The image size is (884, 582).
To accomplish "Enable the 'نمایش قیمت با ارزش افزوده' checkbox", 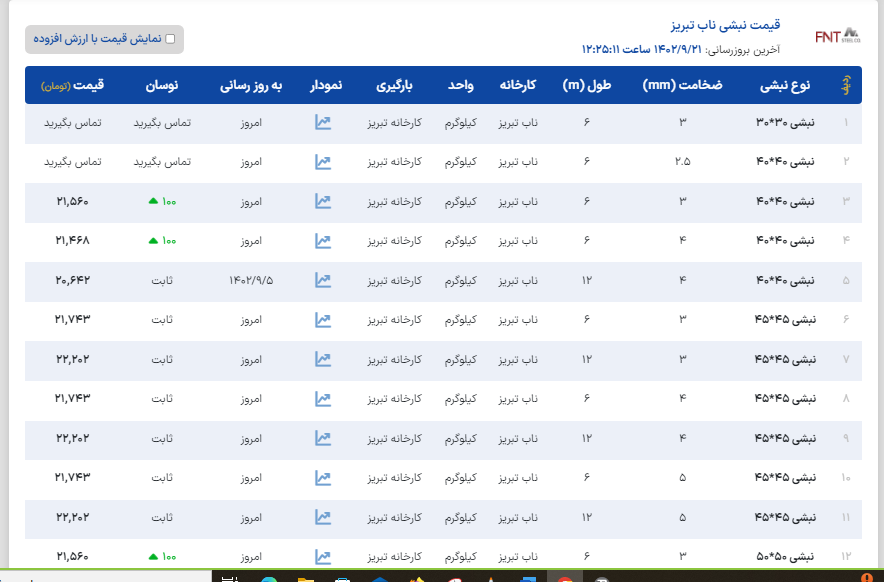I will tap(170, 39).
